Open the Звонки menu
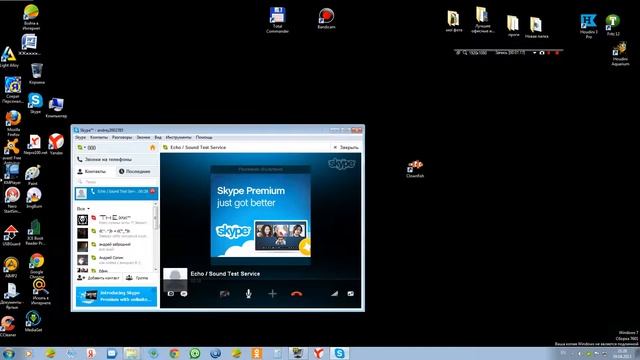Image resolution: width=640 pixels, height=360 pixels. pos(143,138)
